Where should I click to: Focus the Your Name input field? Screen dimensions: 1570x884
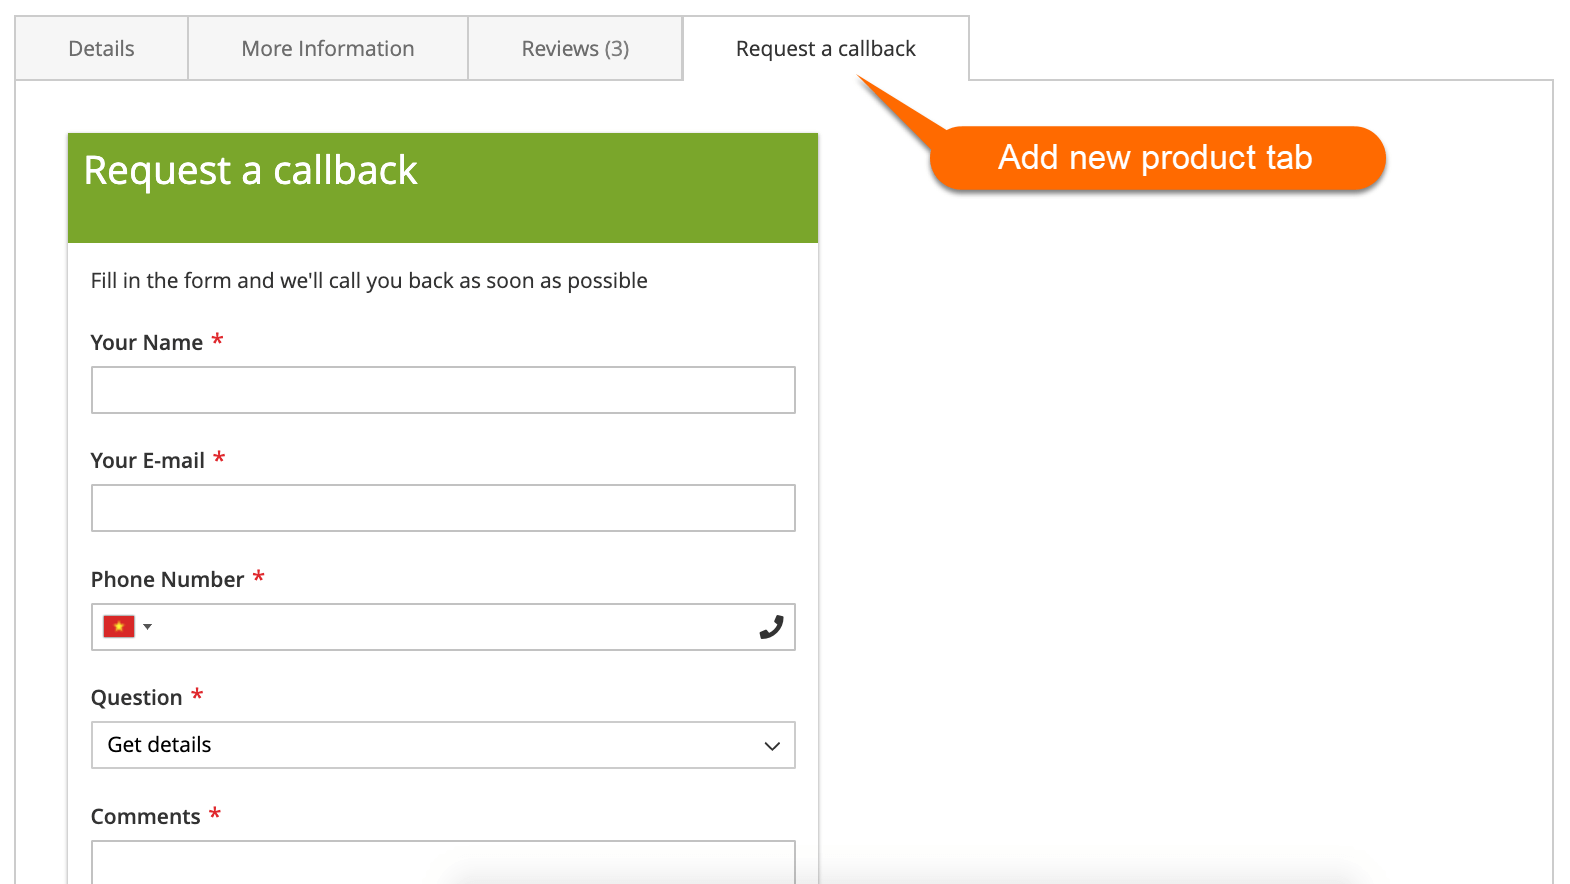click(443, 390)
